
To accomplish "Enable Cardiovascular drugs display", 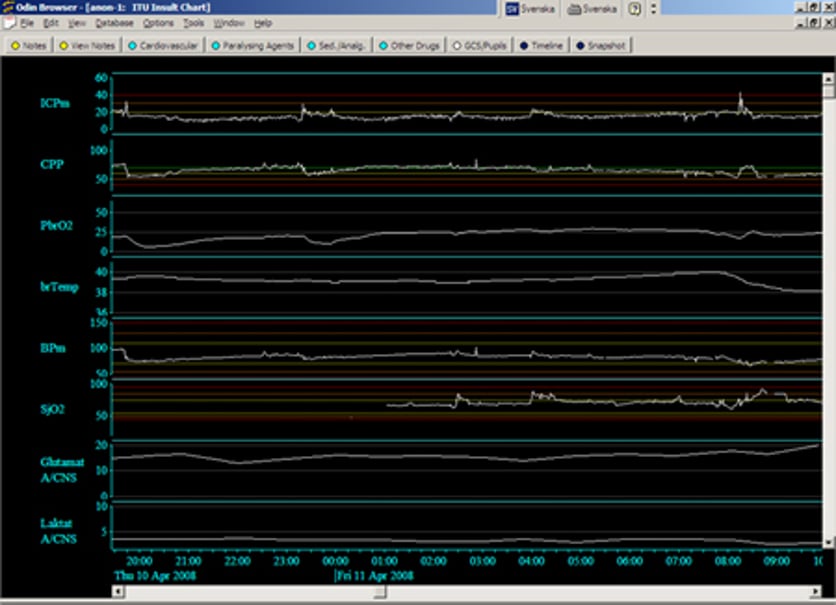I will [164, 46].
